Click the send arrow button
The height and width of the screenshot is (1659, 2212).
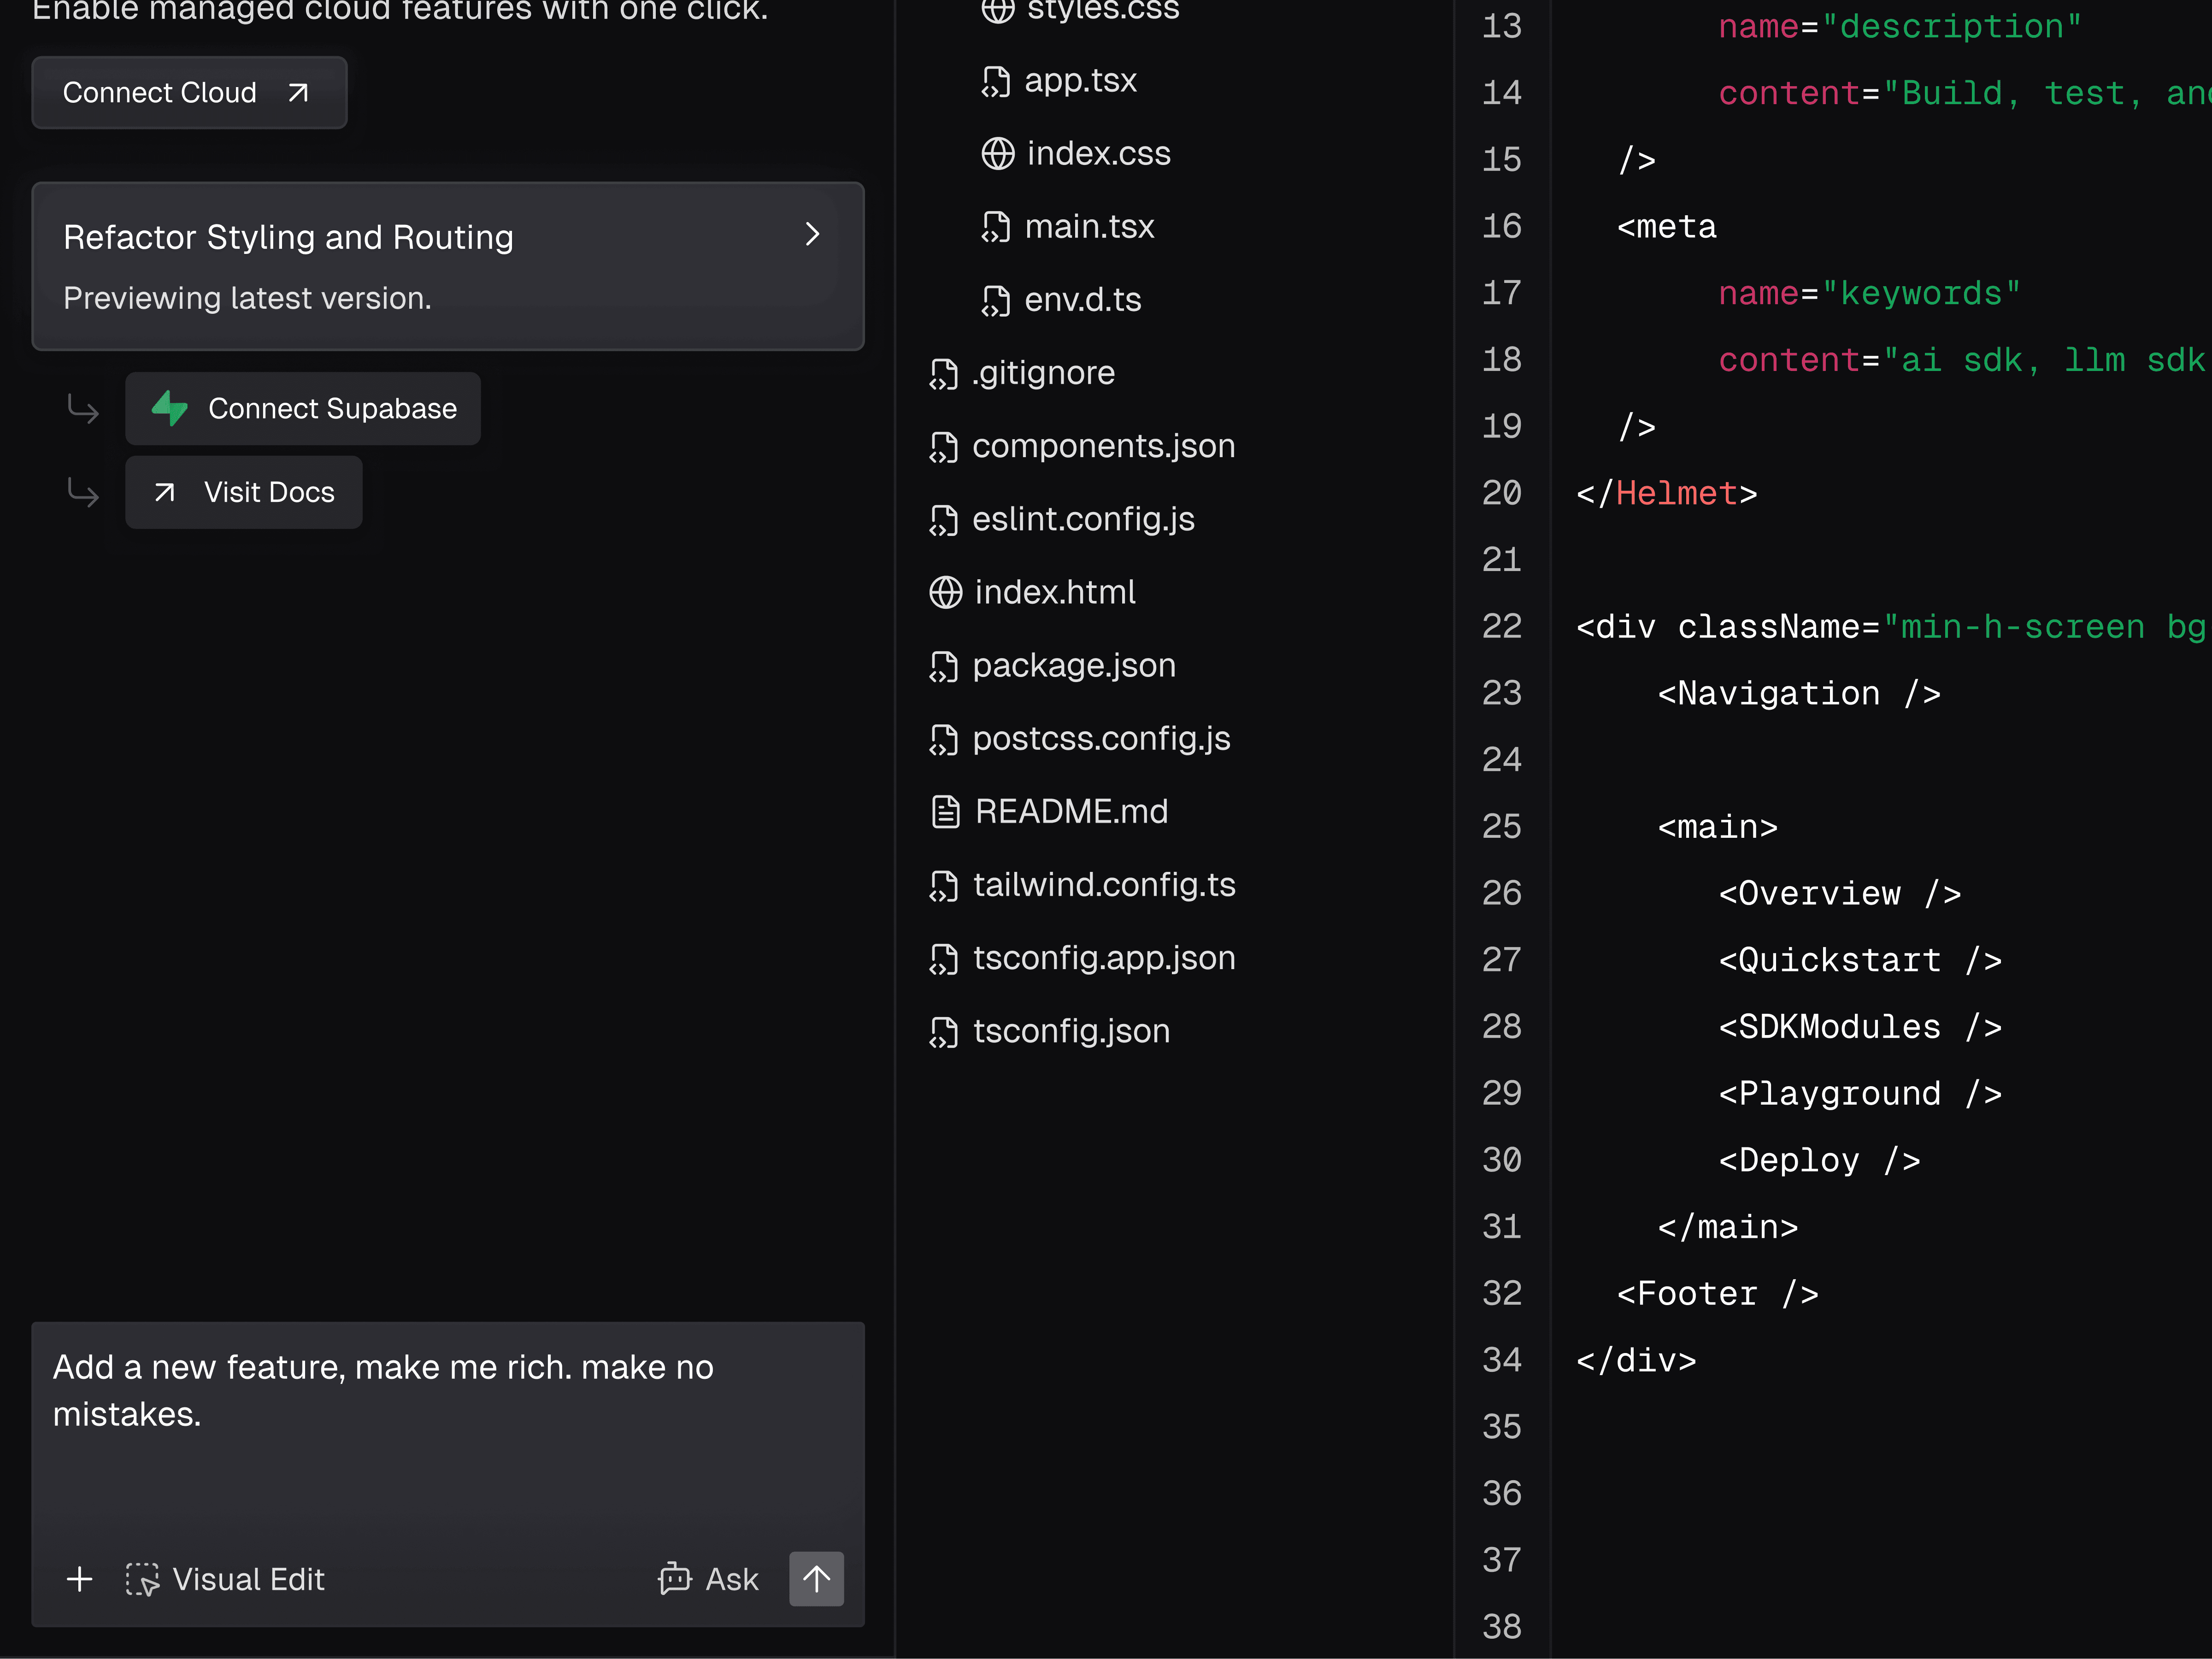click(816, 1579)
